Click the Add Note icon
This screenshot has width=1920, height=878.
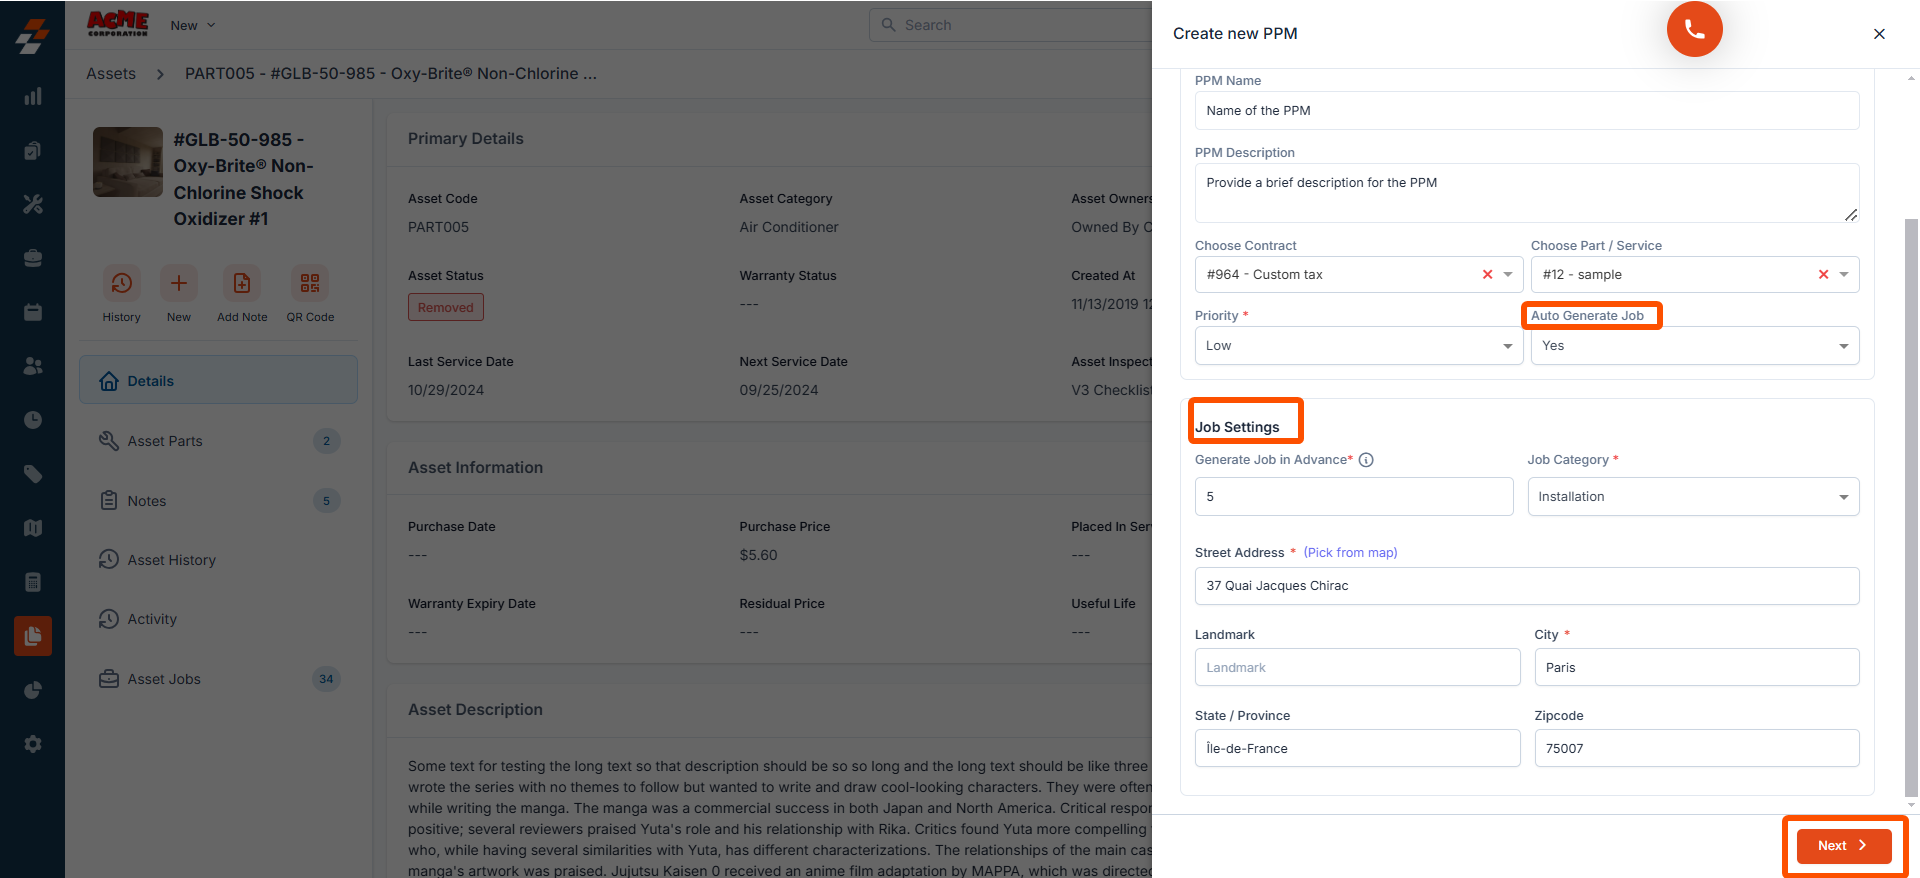tap(242, 284)
